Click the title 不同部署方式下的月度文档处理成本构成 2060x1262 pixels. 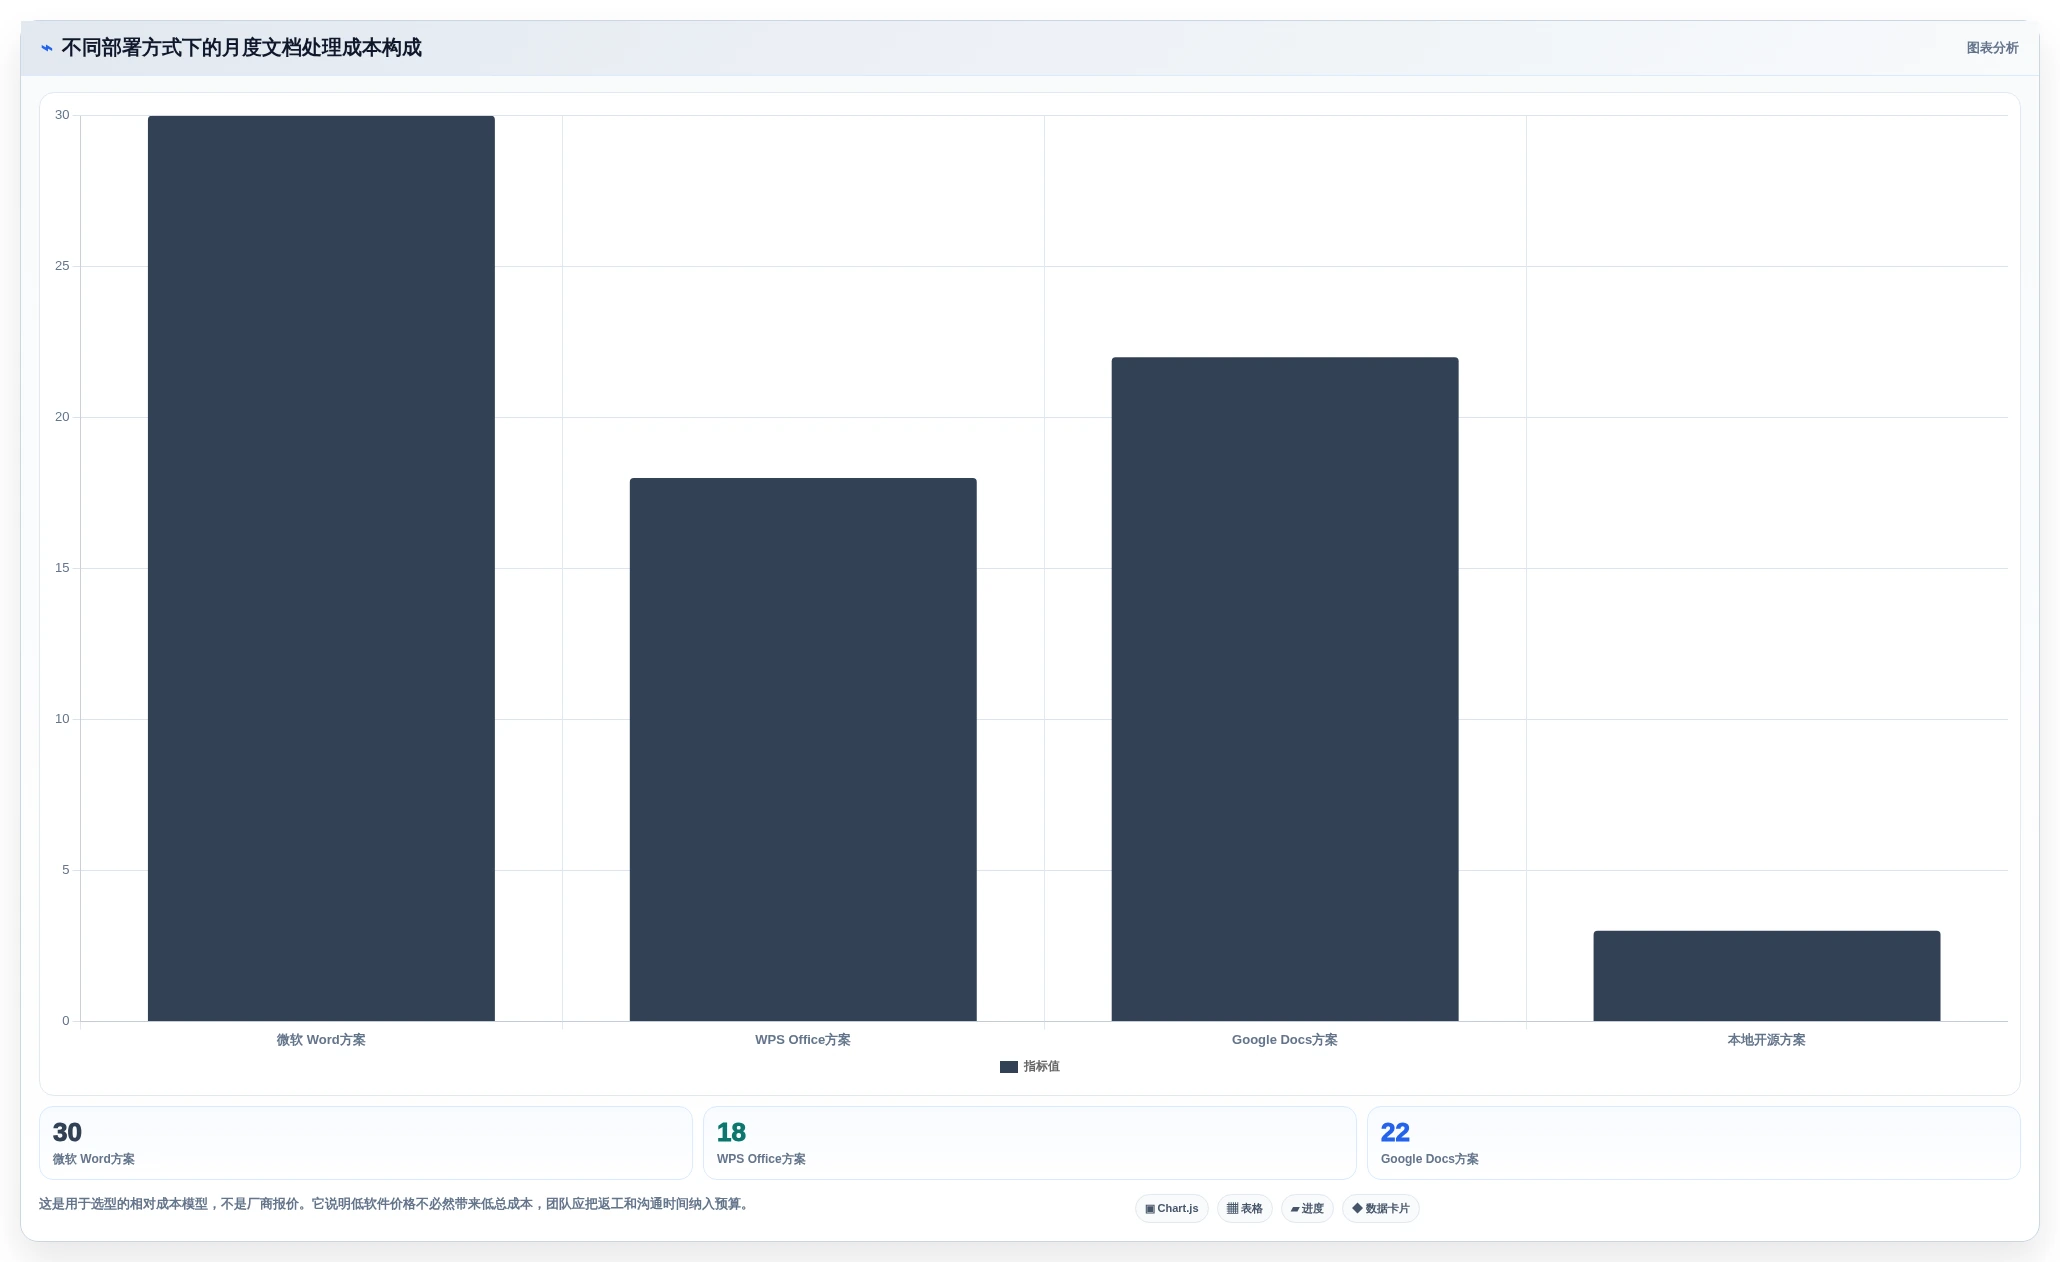(x=241, y=48)
